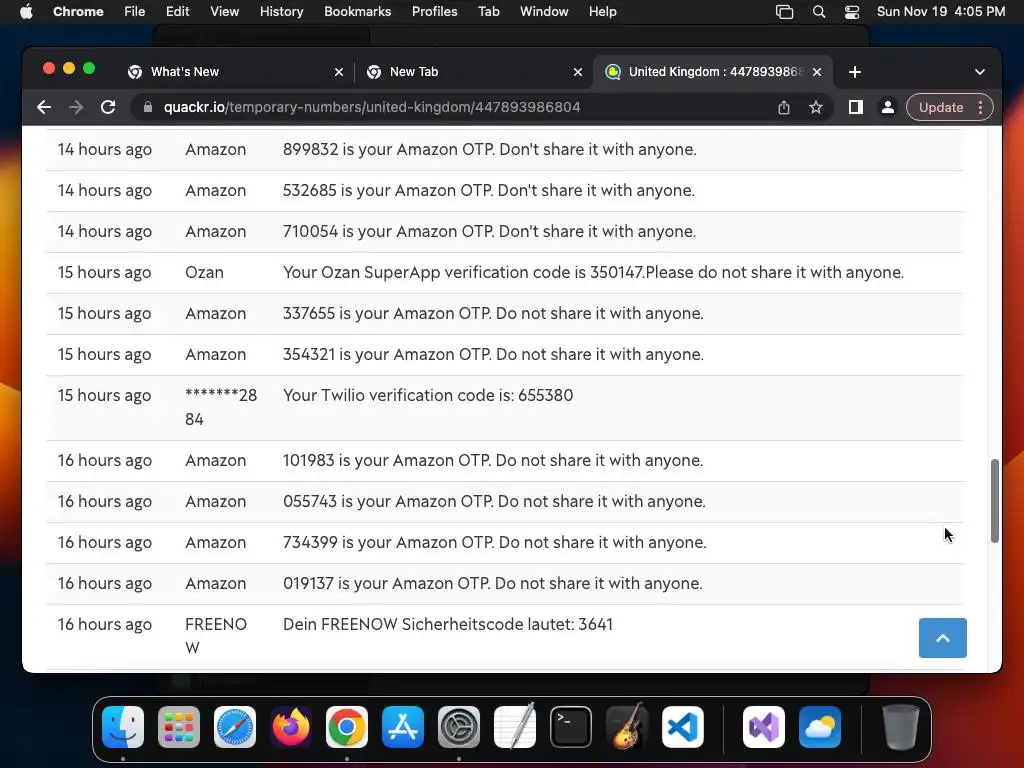
Task: Open TextEdit from the Dock
Action: click(515, 727)
